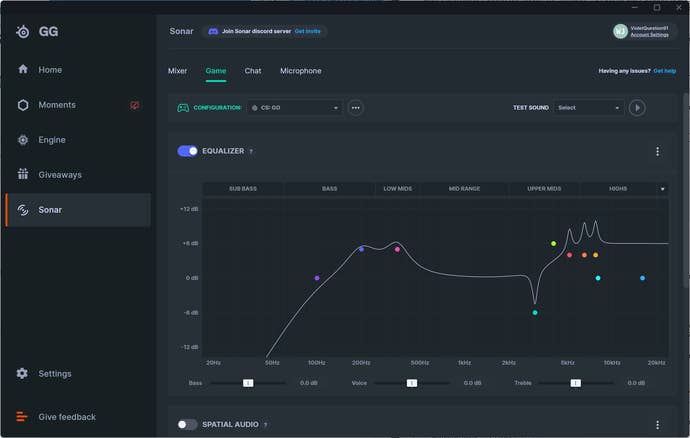The width and height of the screenshot is (690, 438).
Task: Click the Equalizer help question mark
Action: click(x=251, y=151)
